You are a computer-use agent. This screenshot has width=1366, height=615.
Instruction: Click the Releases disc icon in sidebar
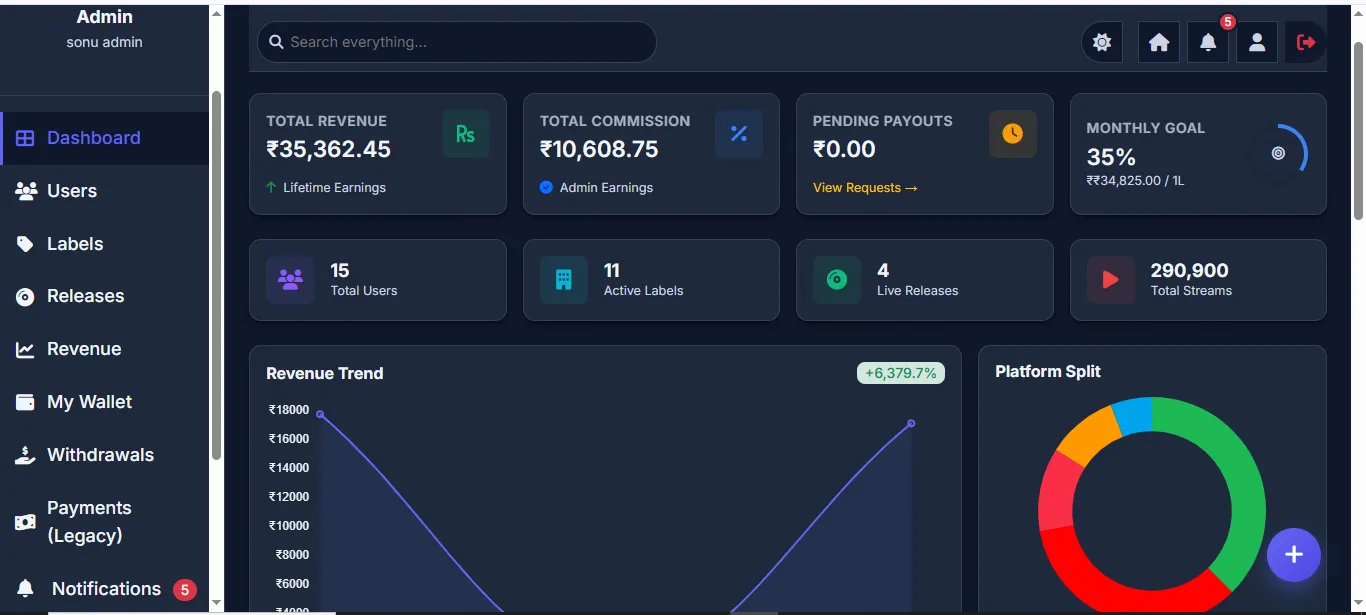pyautogui.click(x=26, y=296)
